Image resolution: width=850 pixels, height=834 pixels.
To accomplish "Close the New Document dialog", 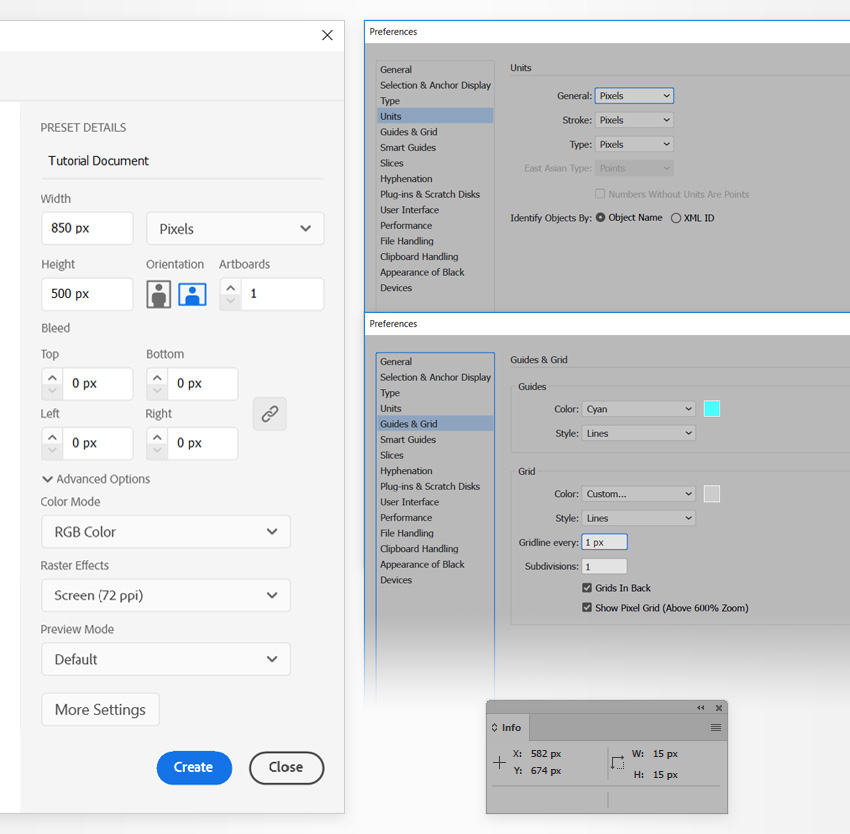I will (x=327, y=35).
